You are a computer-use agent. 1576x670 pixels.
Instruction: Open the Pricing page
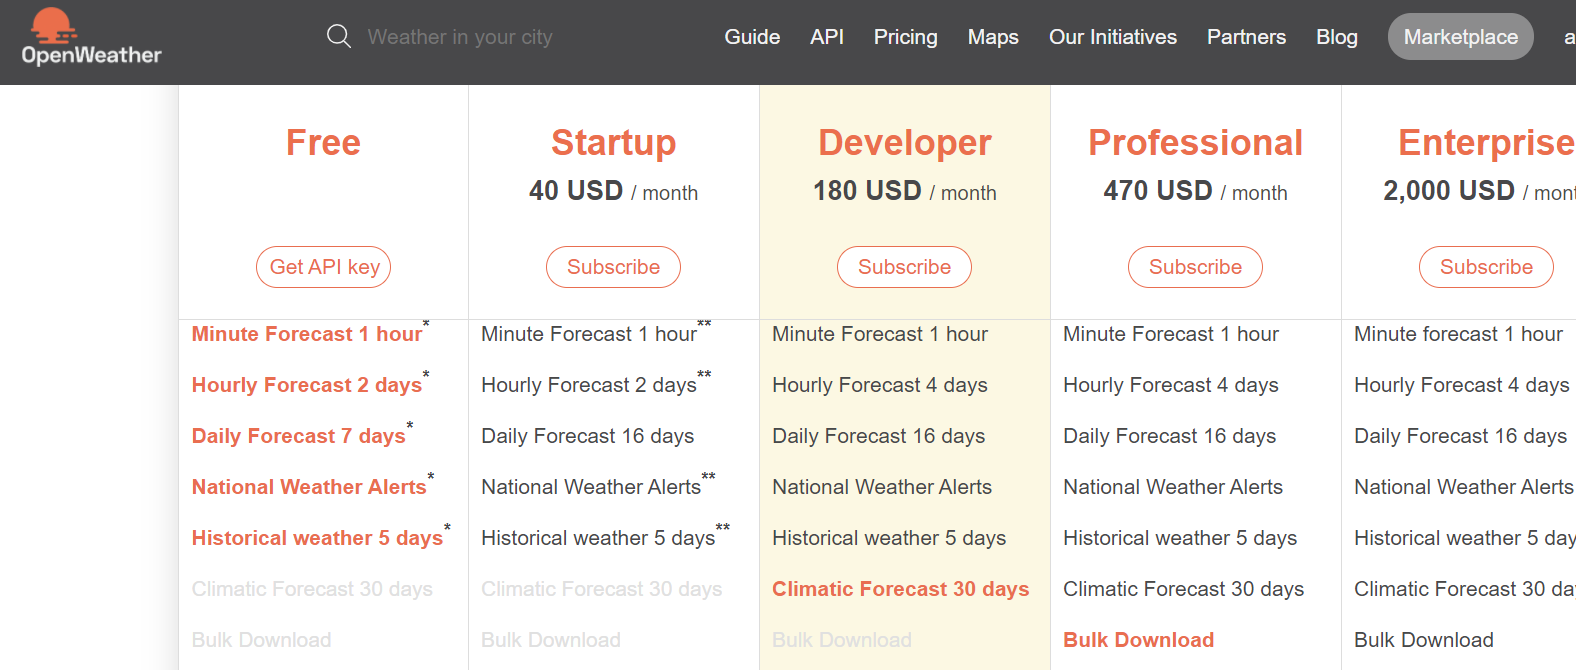(905, 37)
